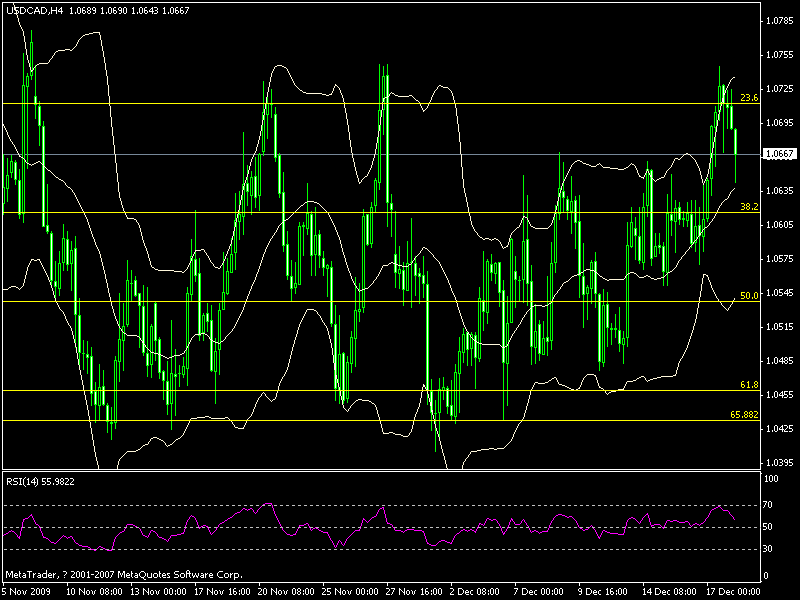Click the RSI 50 level label
The width and height of the screenshot is (800, 600).
[768, 527]
